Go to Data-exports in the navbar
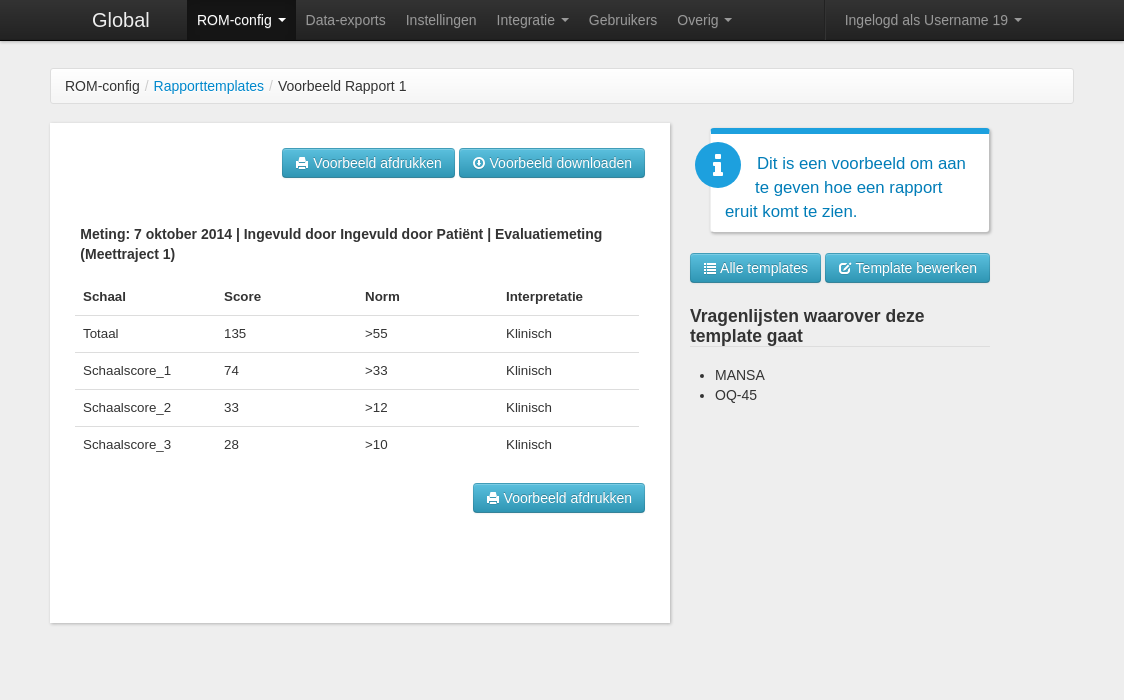The image size is (1124, 700). 345,20
